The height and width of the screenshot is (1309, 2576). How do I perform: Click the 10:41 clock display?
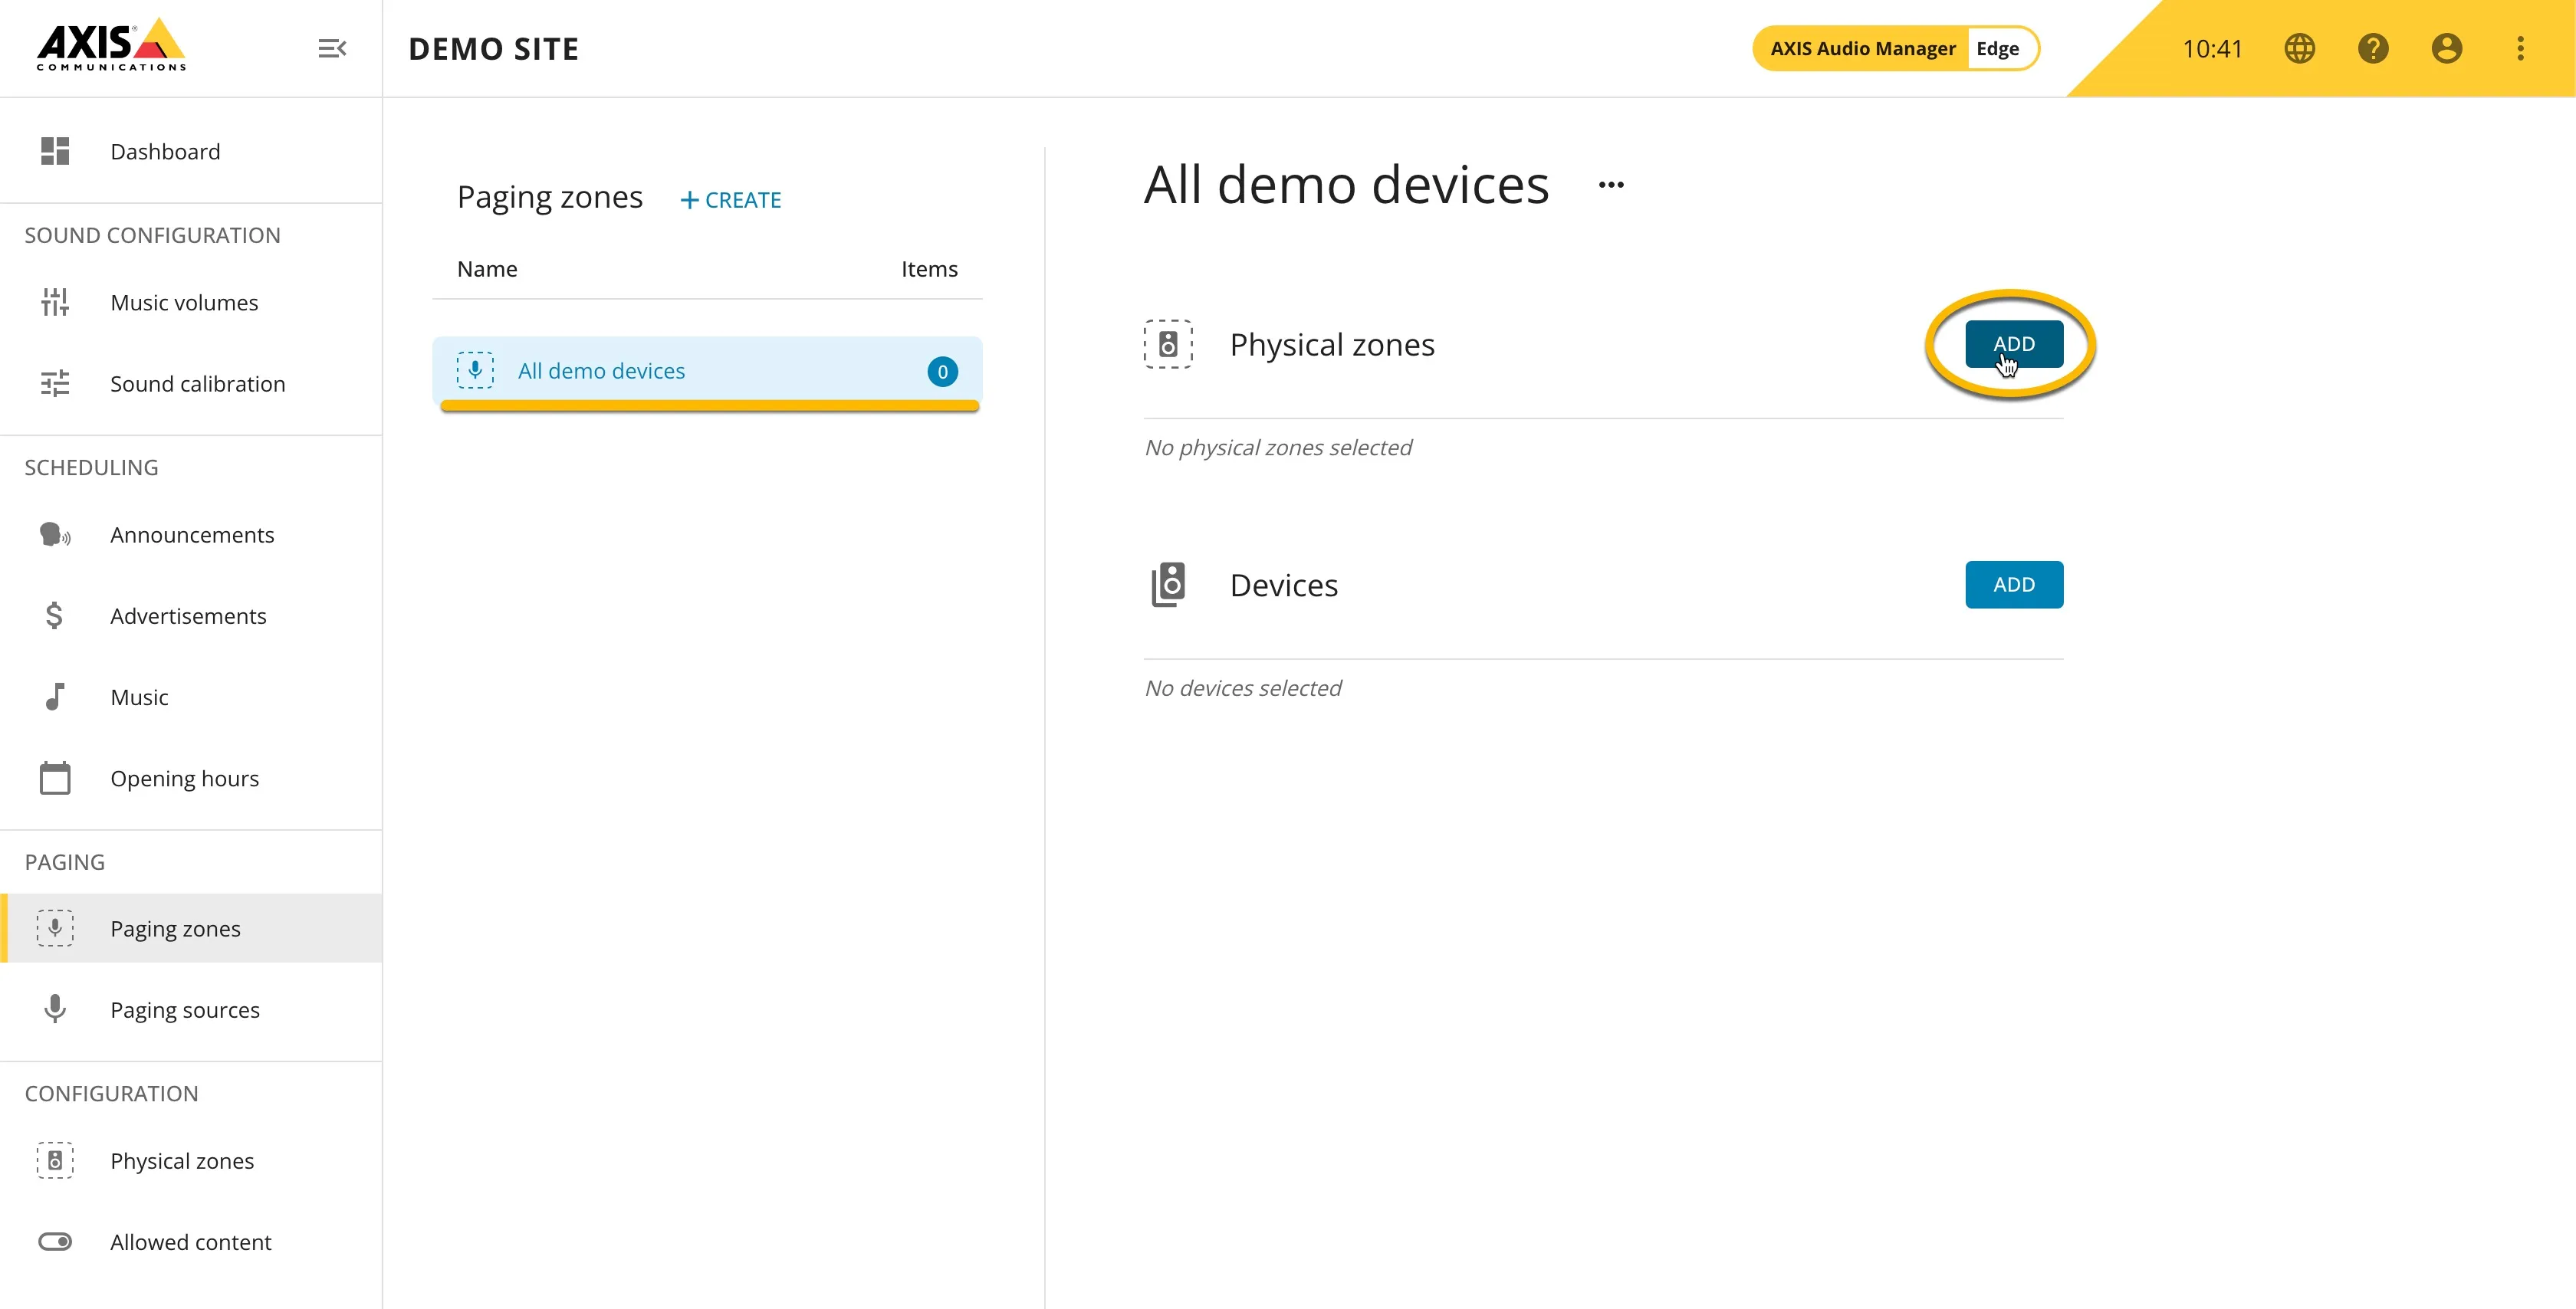(x=2211, y=48)
